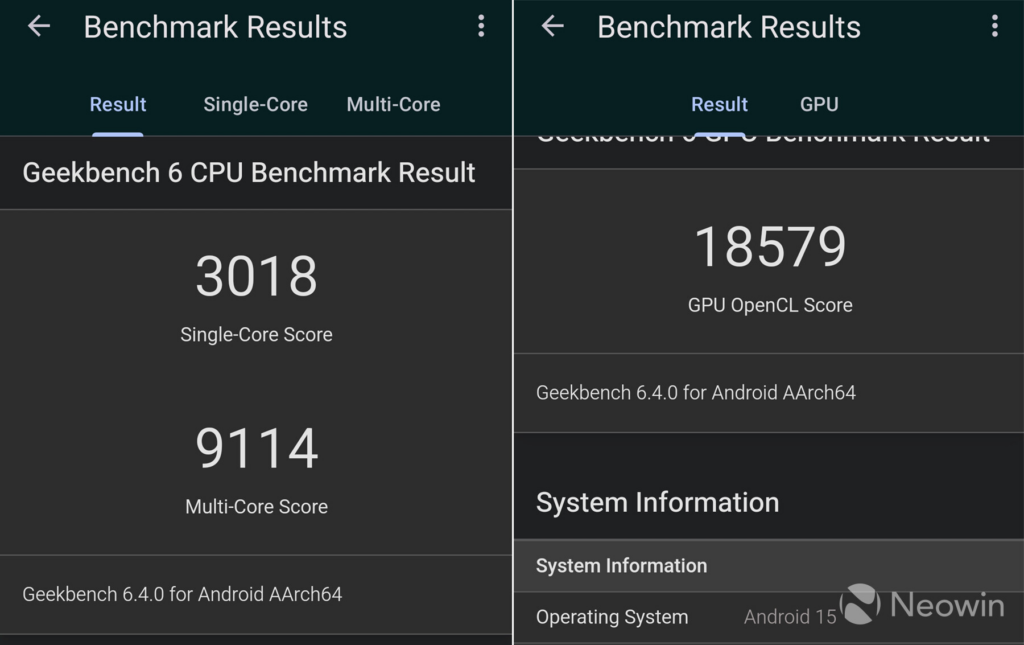Switch to the GPU tab
Viewport: 1024px width, 645px height.
pyautogui.click(x=819, y=104)
